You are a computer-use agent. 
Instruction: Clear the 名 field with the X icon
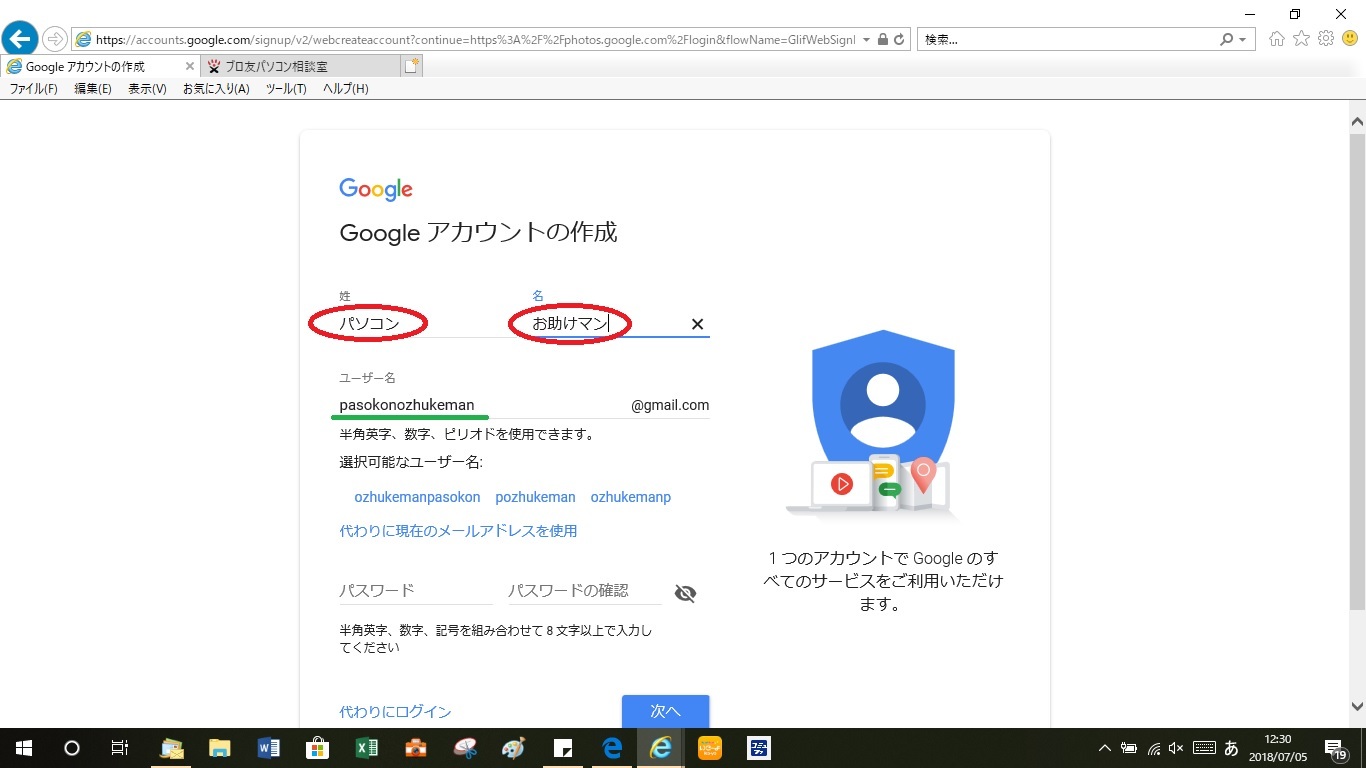pos(698,324)
